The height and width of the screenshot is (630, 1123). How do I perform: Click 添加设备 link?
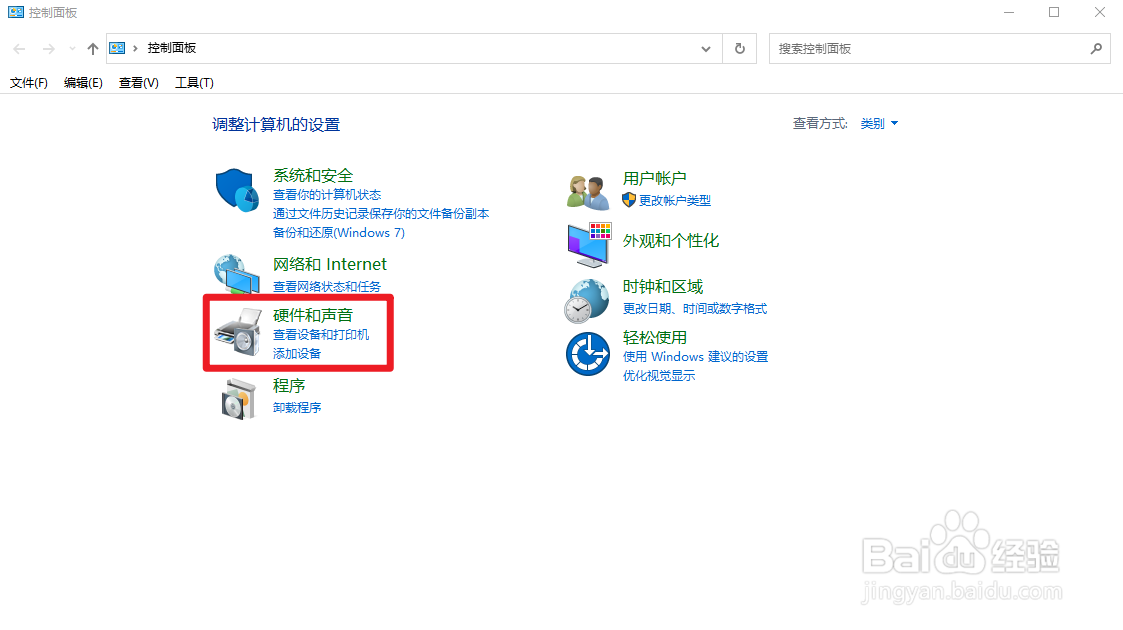pos(297,354)
